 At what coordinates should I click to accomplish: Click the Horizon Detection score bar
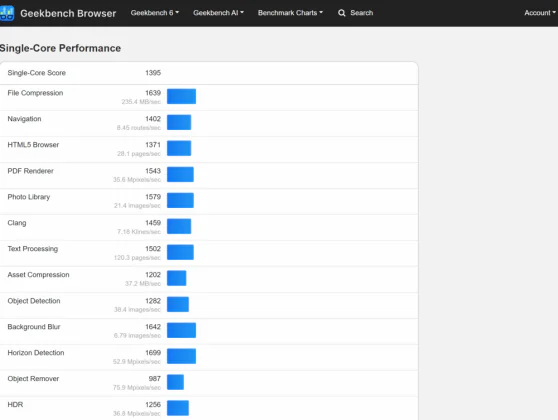pyautogui.click(x=181, y=356)
